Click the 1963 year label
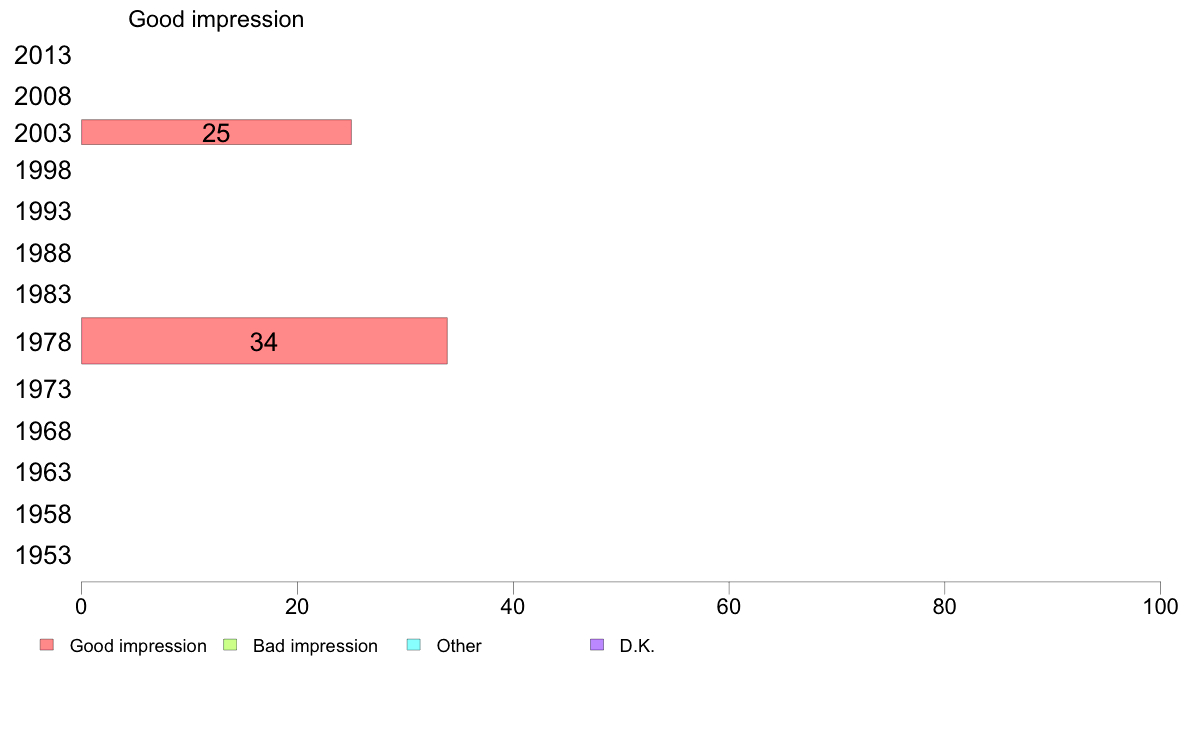The image size is (1188, 736). coord(42,472)
